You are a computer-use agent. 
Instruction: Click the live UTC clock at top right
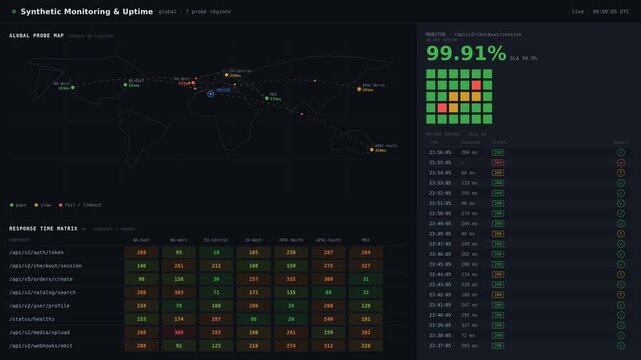click(600, 12)
